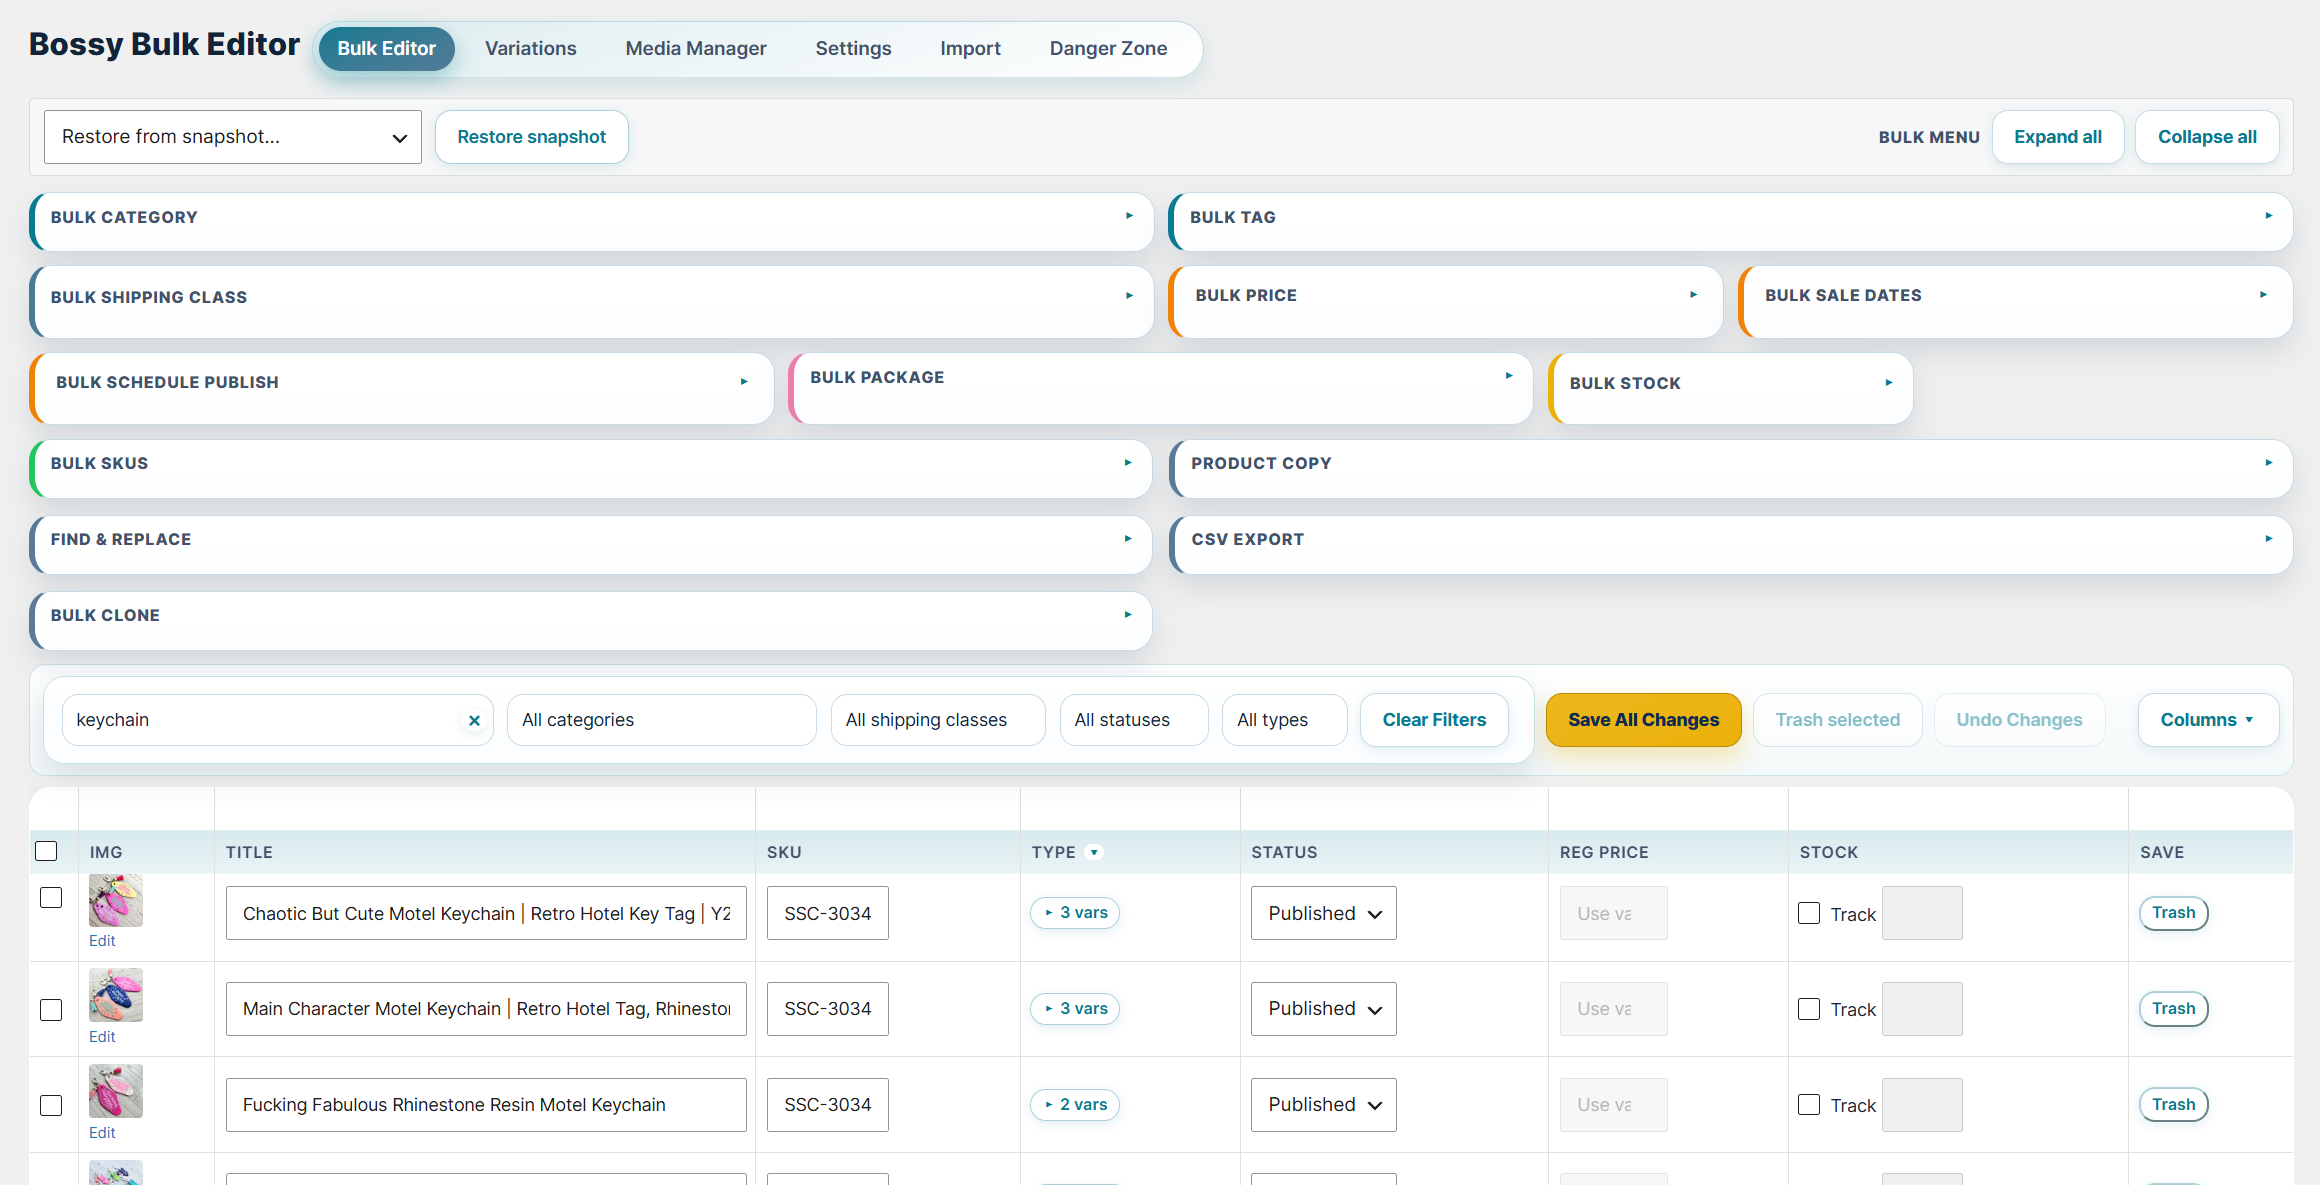This screenshot has height=1185, width=2320.
Task: Open the Main Character keychain thumbnail
Action: 116,995
